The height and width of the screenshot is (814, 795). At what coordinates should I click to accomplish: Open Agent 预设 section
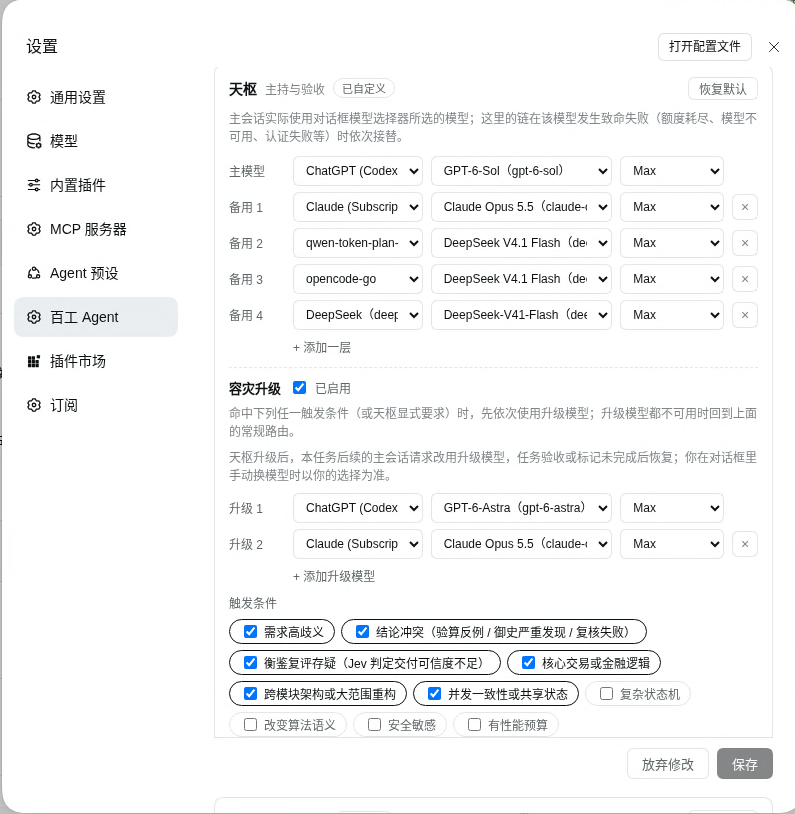pos(96,273)
